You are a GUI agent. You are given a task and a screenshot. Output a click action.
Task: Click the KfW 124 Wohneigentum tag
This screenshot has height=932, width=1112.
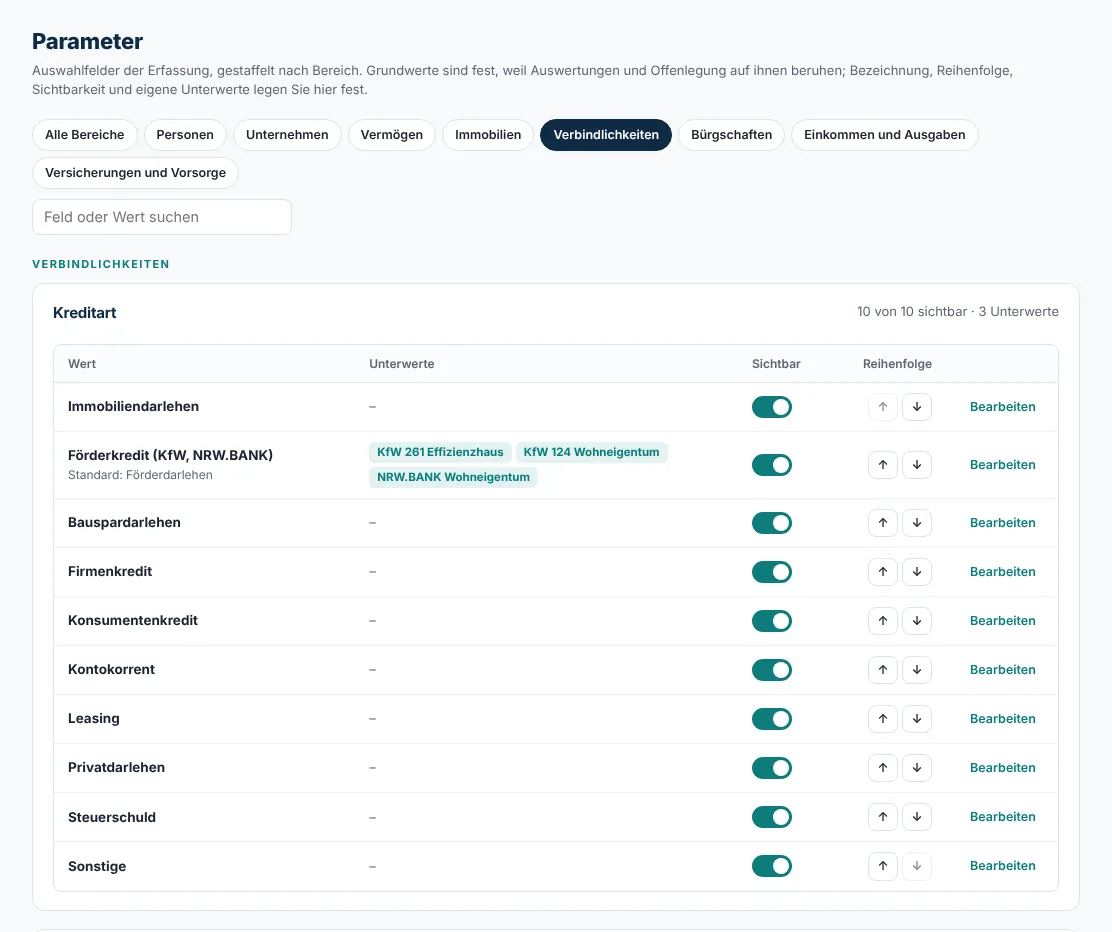591,453
